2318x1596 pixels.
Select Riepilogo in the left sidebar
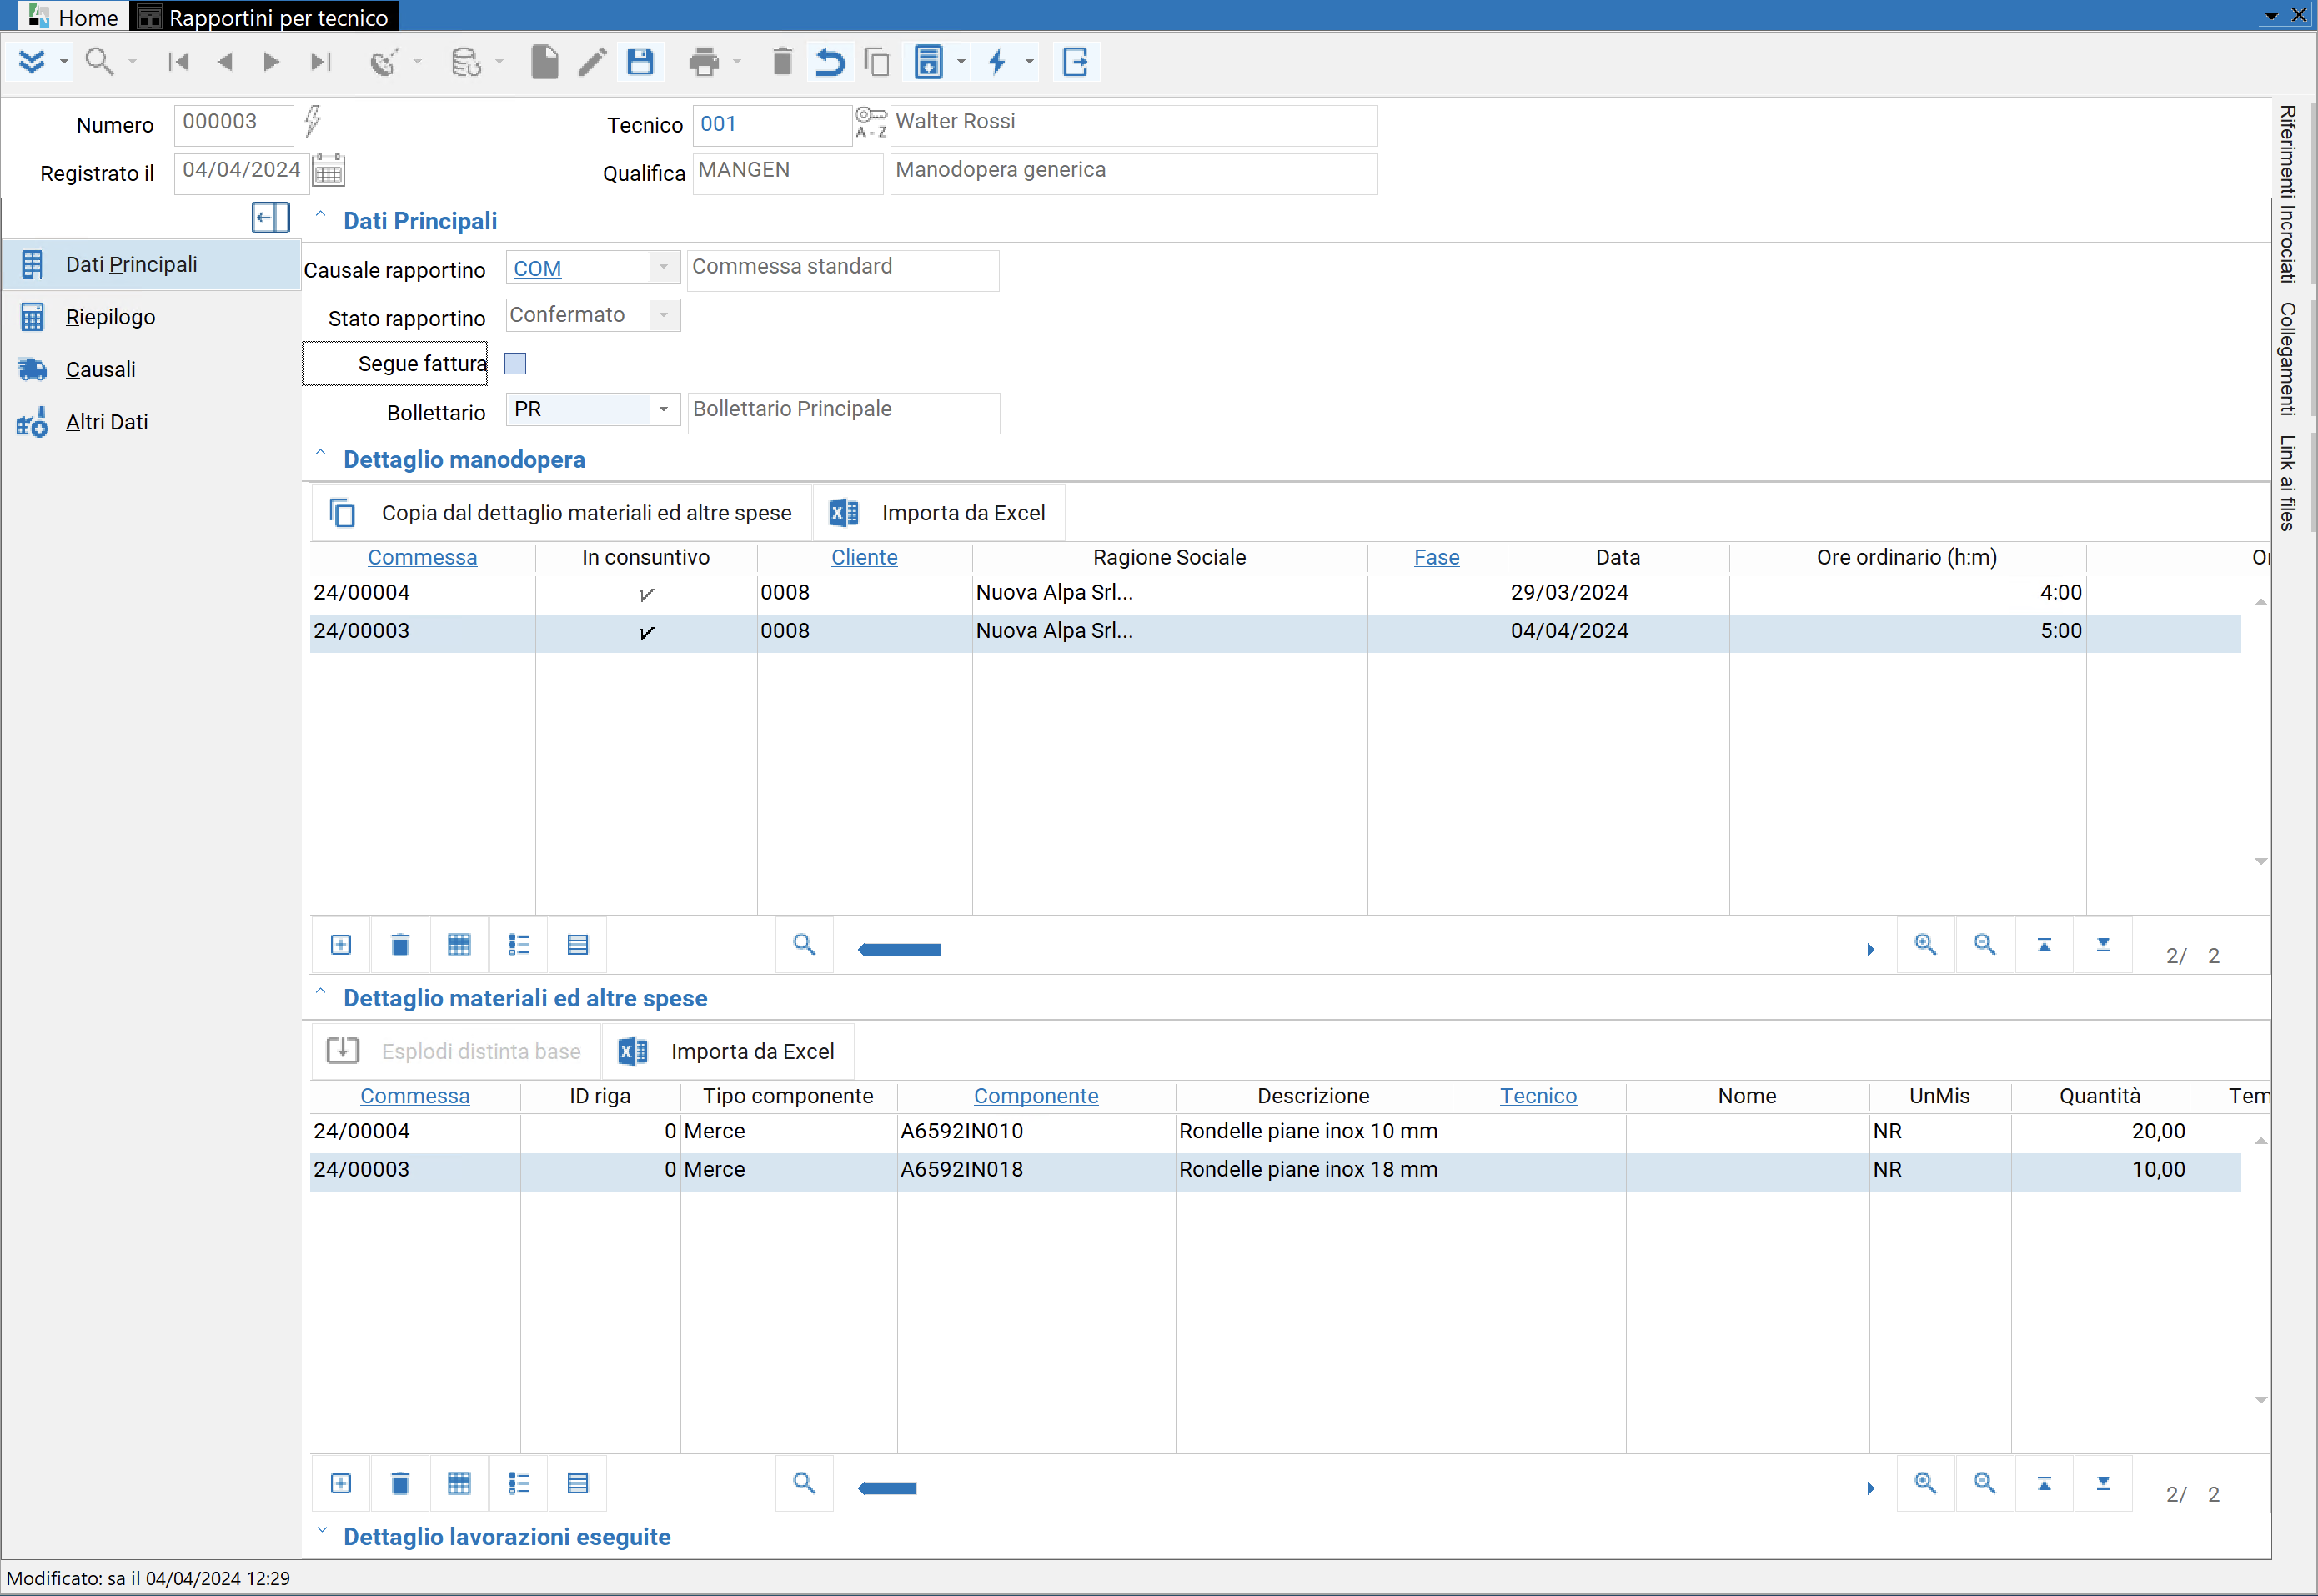click(x=110, y=317)
